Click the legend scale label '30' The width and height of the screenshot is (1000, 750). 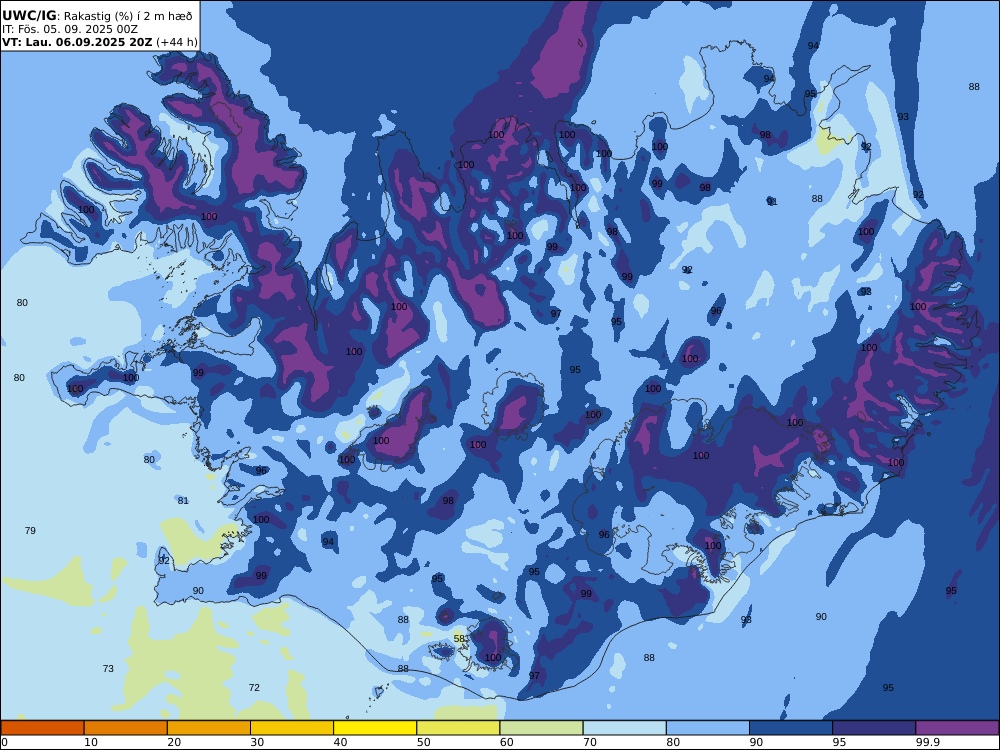[x=258, y=742]
